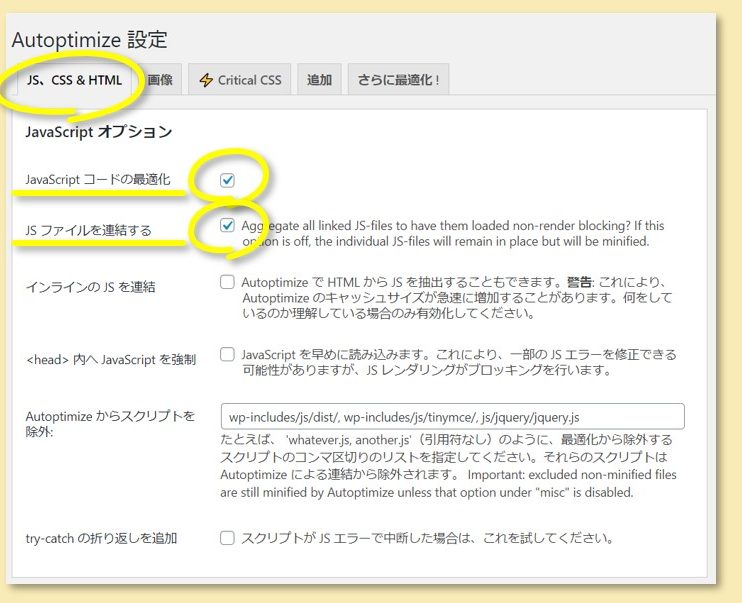This screenshot has height=603, width=742.
Task: Toggle the JS ファイルを連結する checkbox
Action: coord(227,225)
